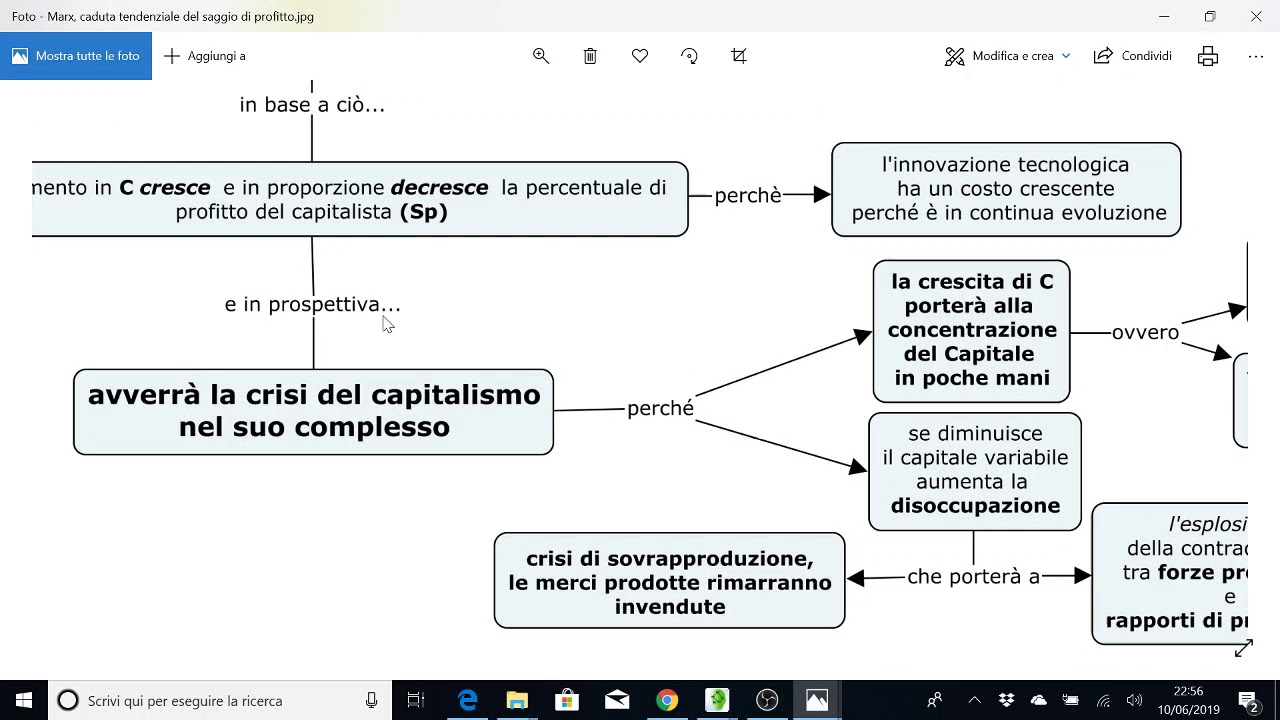Launch Google Chrome from the taskbar
Viewport: 1280px width, 720px height.
667,700
